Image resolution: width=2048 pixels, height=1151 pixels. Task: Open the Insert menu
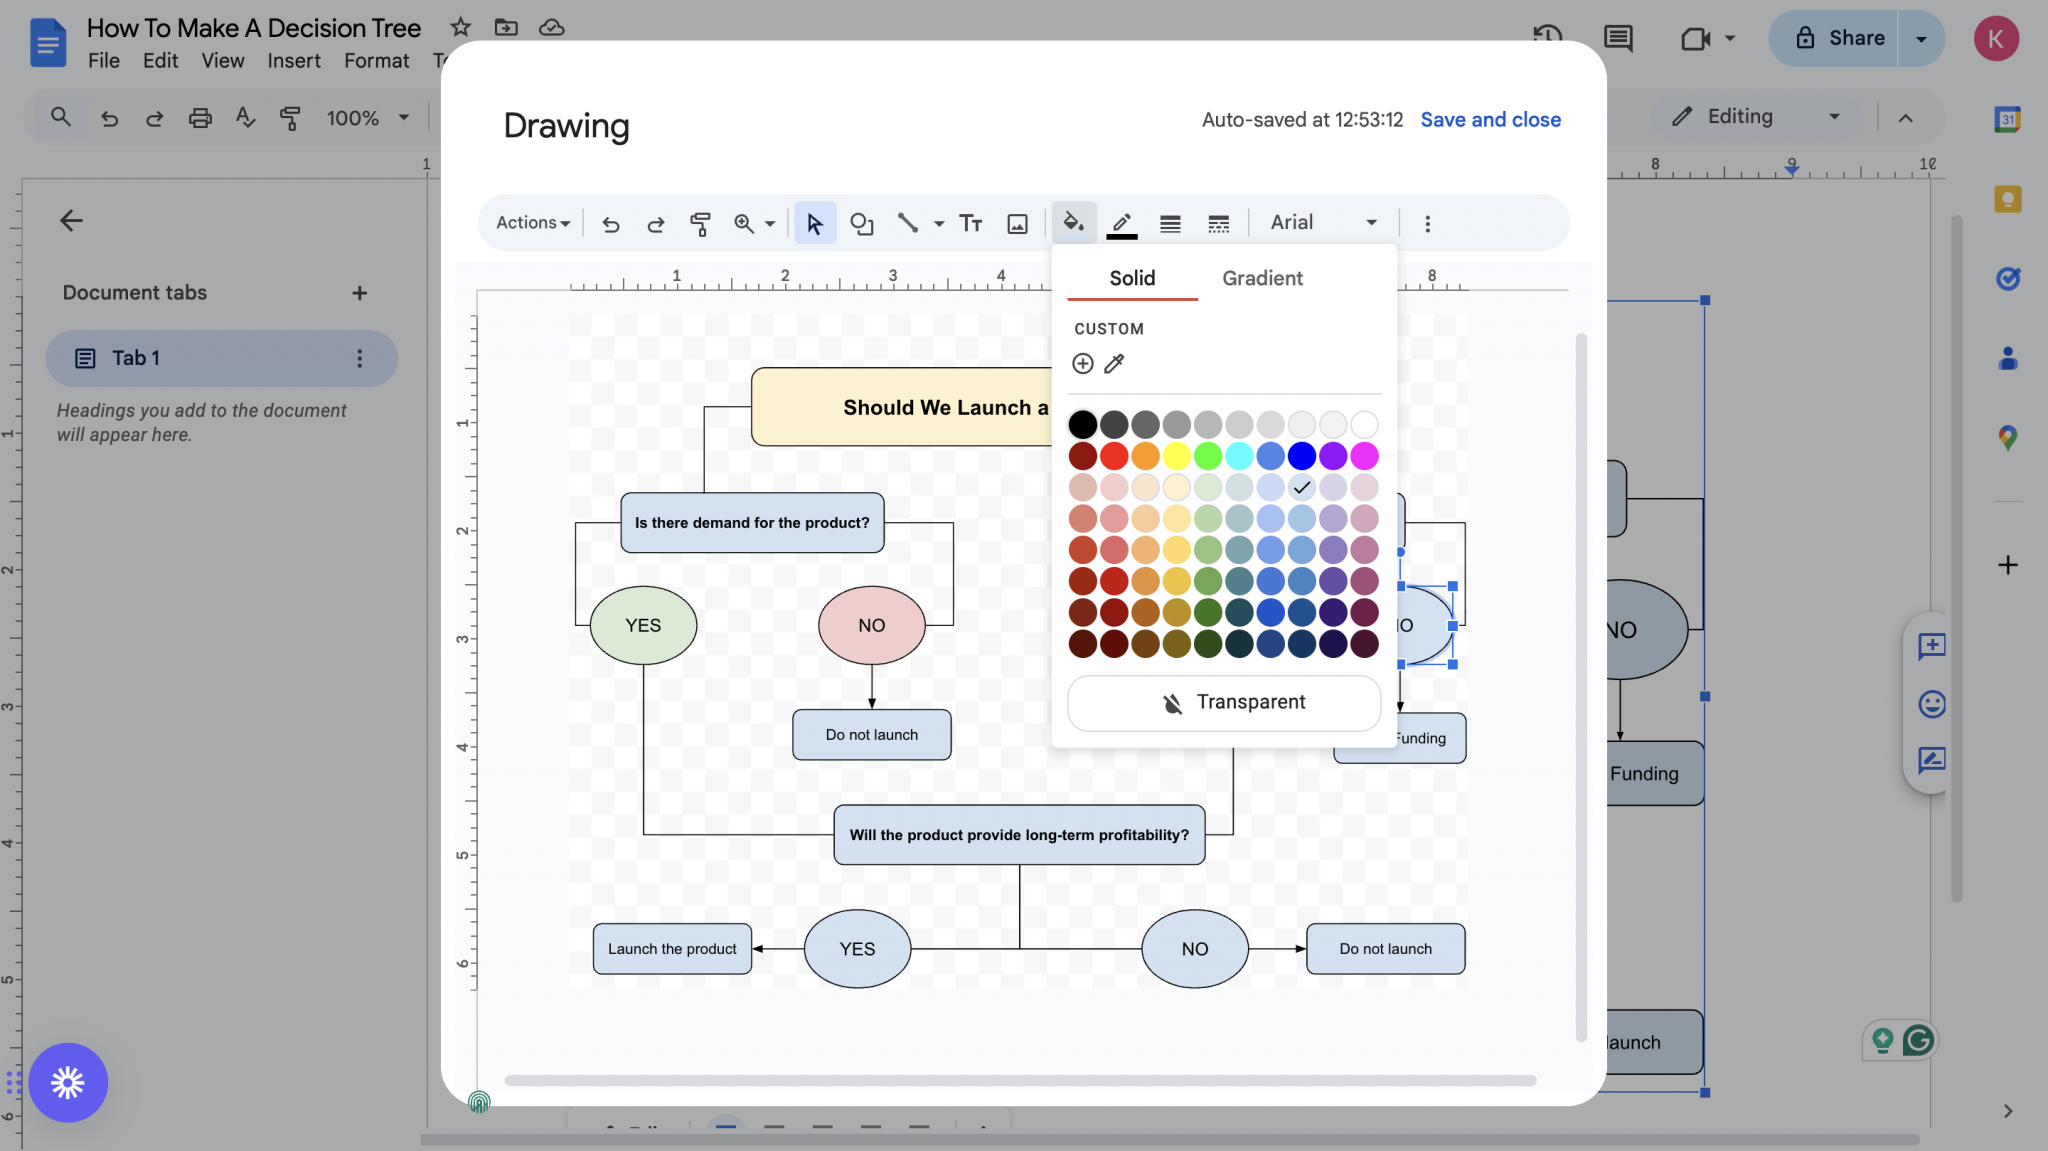coord(292,61)
